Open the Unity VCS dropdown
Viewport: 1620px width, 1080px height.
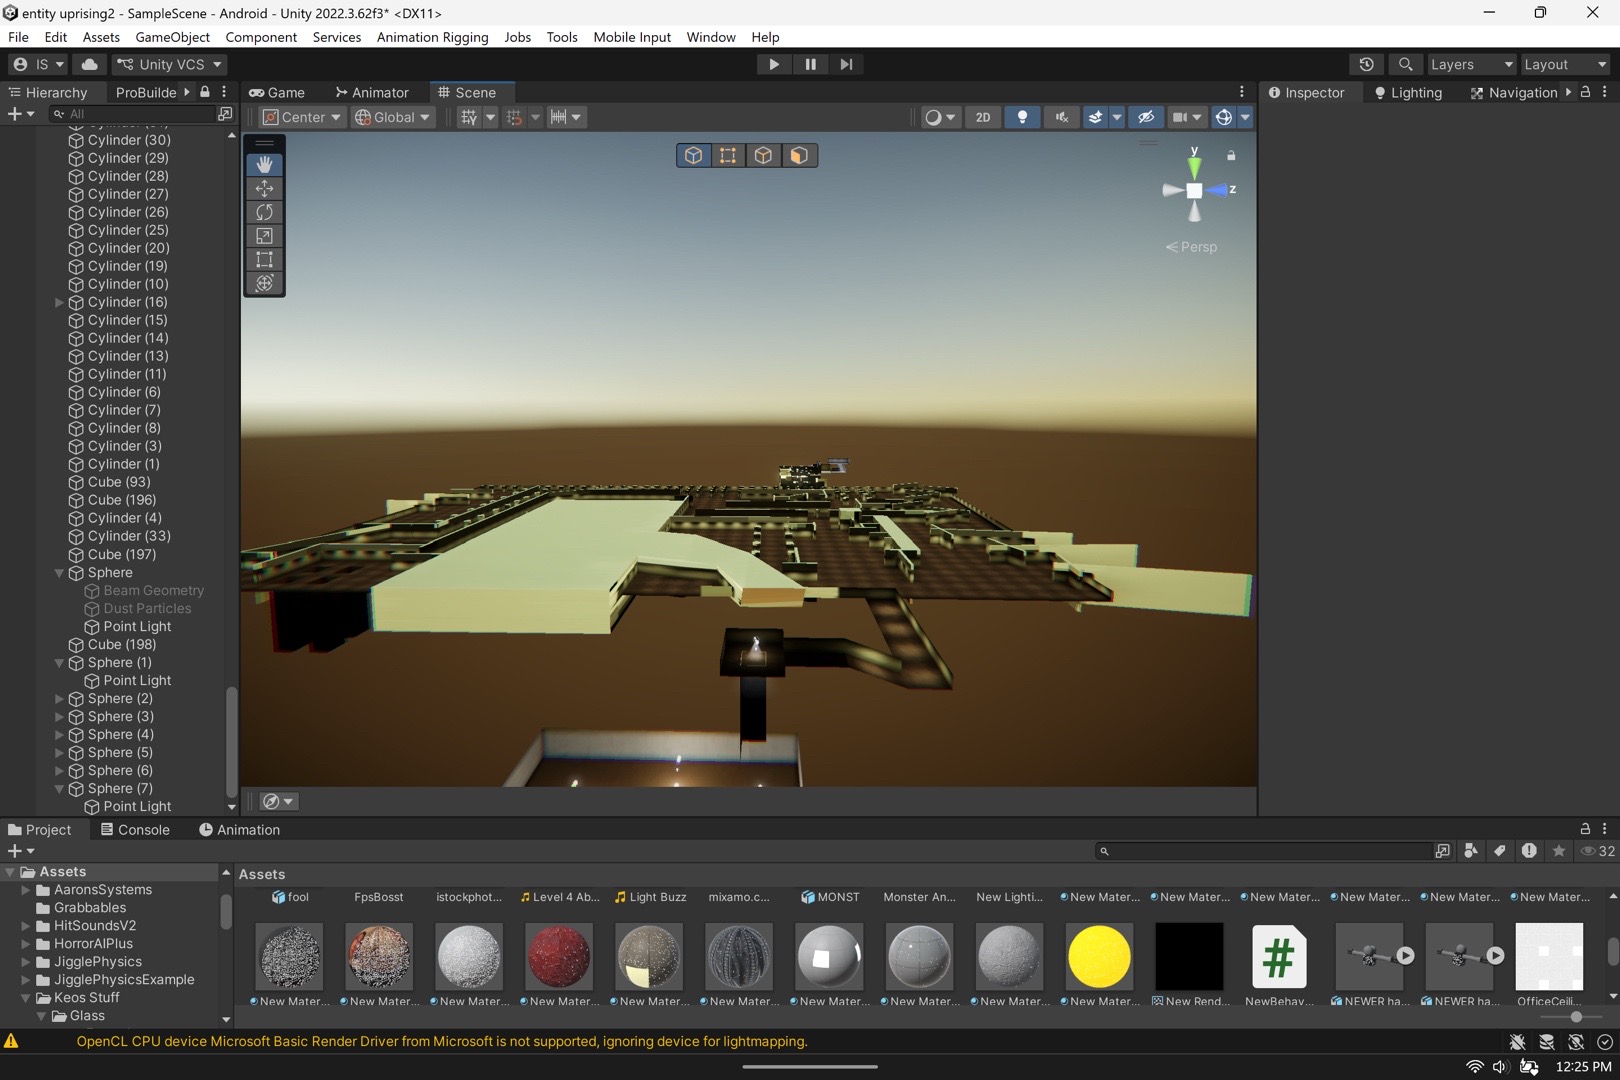pos(169,64)
